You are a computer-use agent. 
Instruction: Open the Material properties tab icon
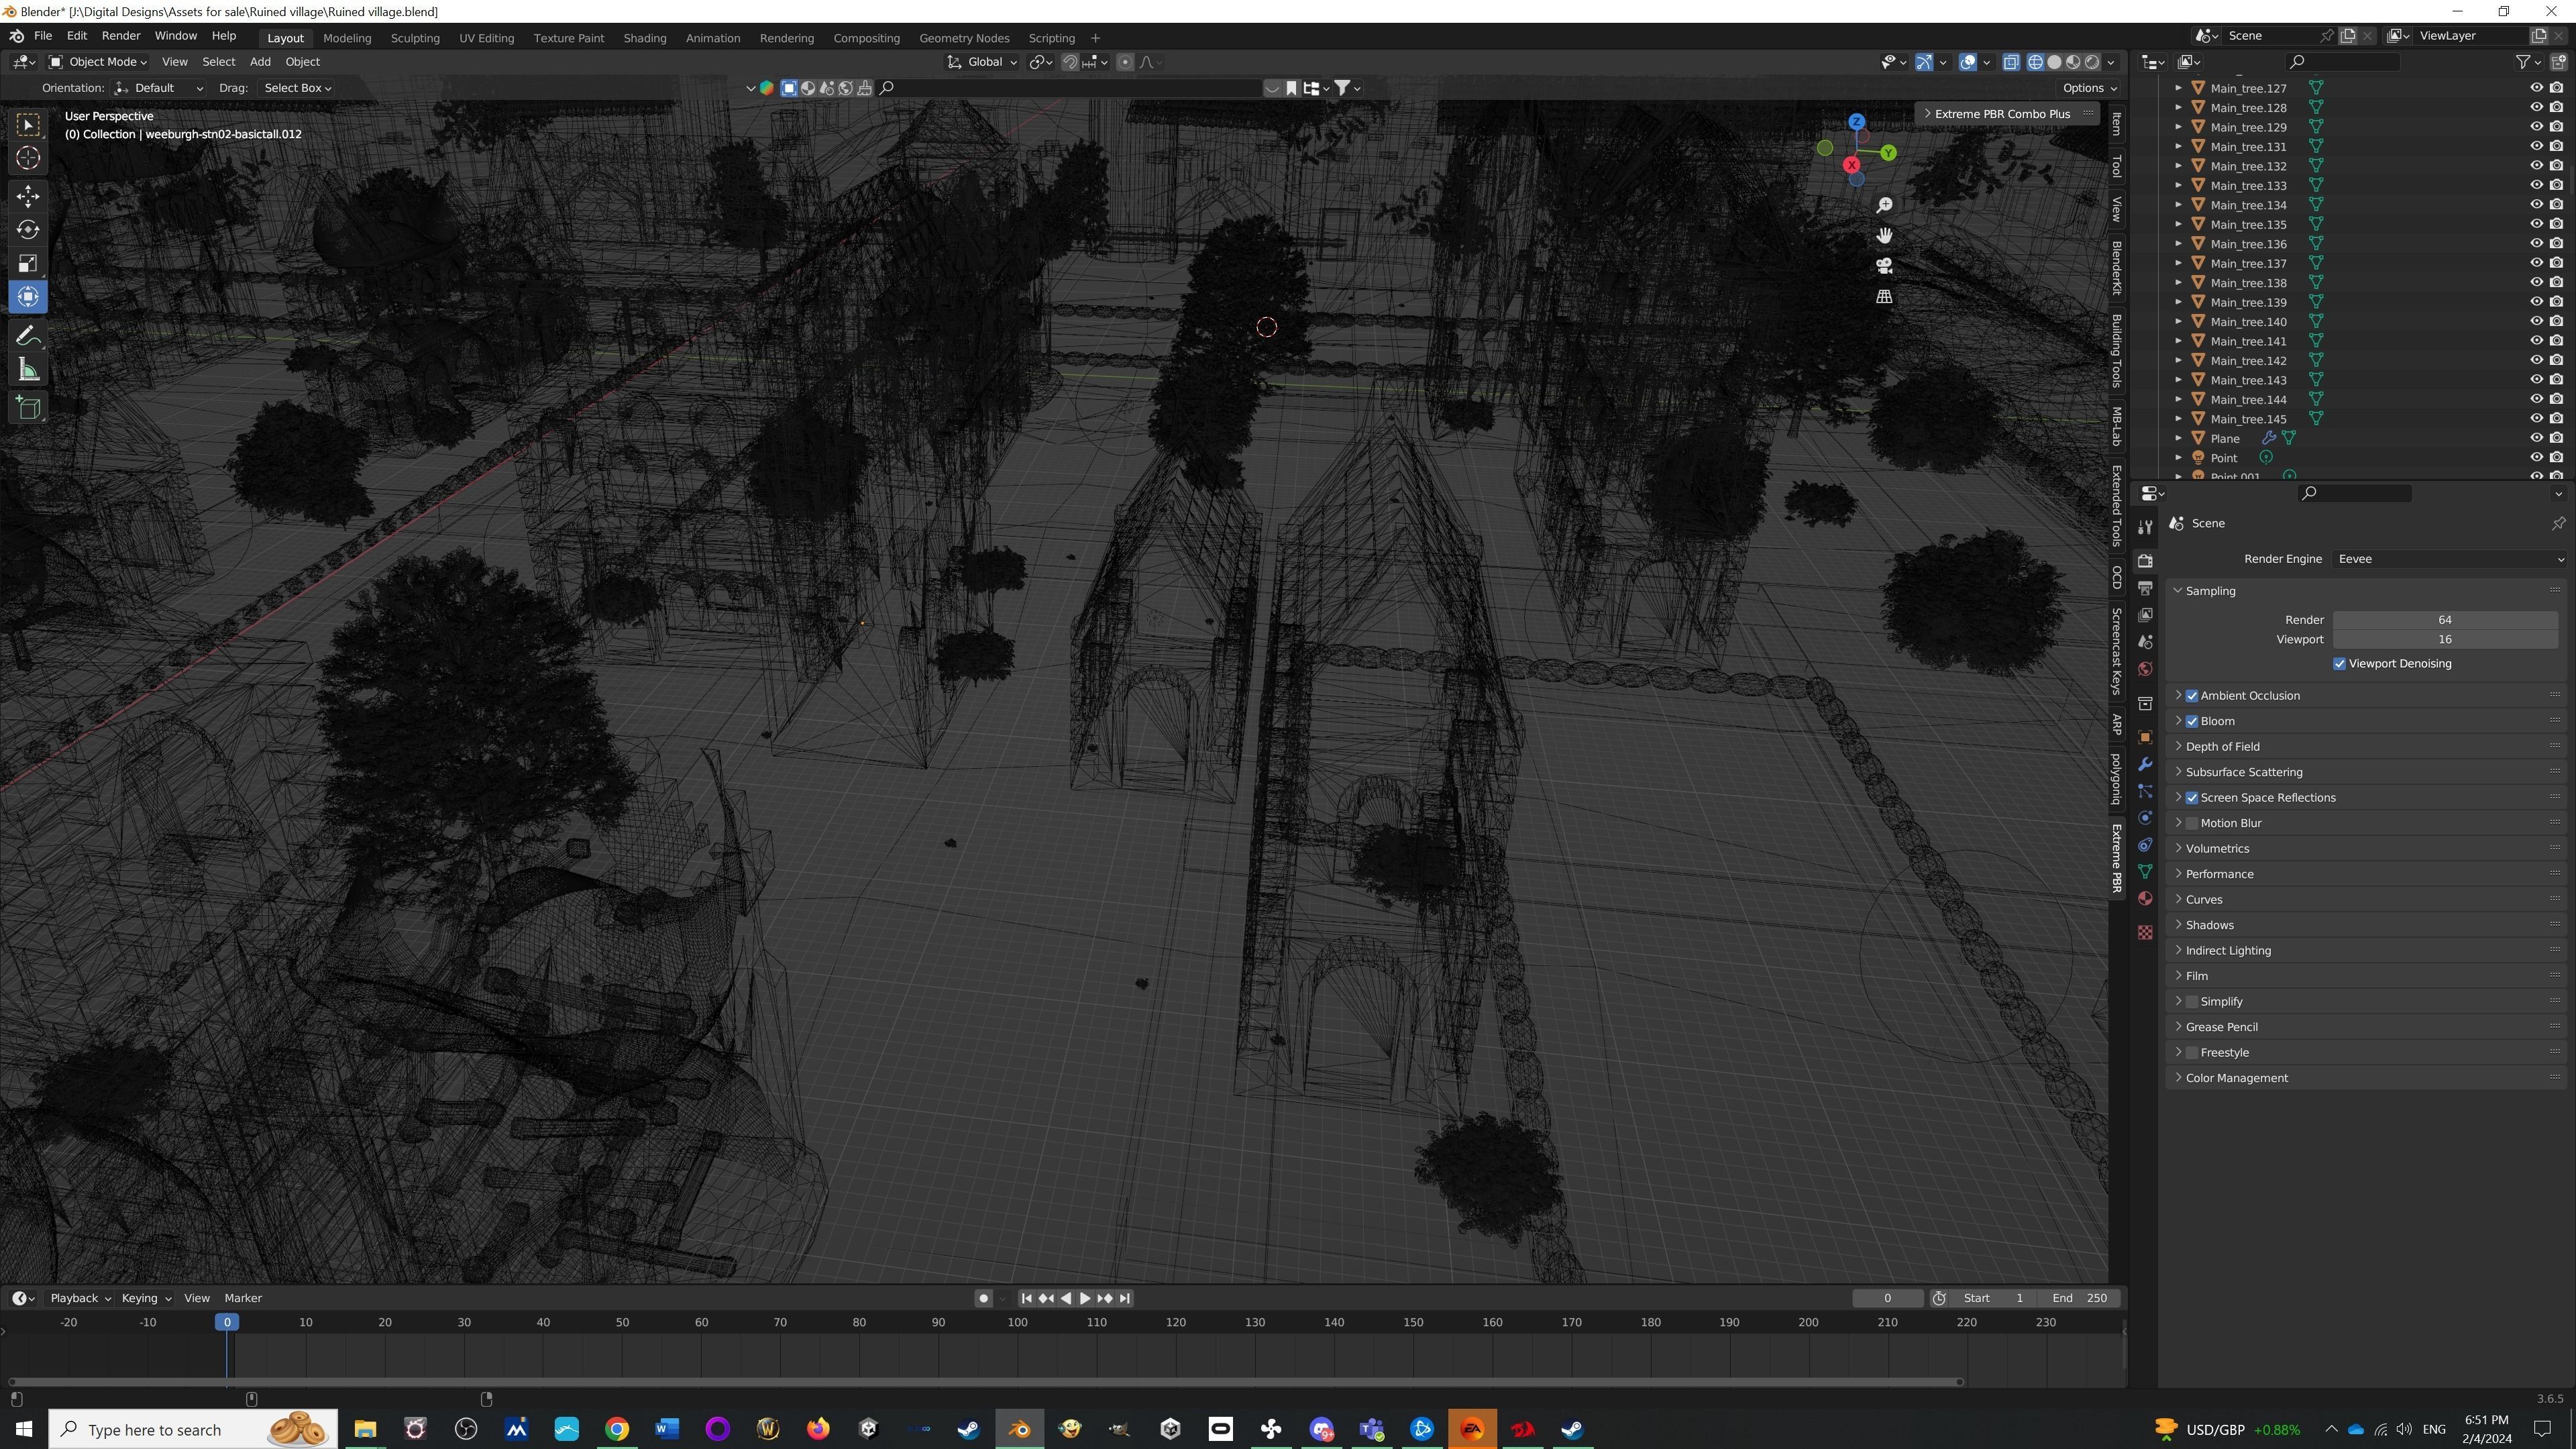point(2145,899)
